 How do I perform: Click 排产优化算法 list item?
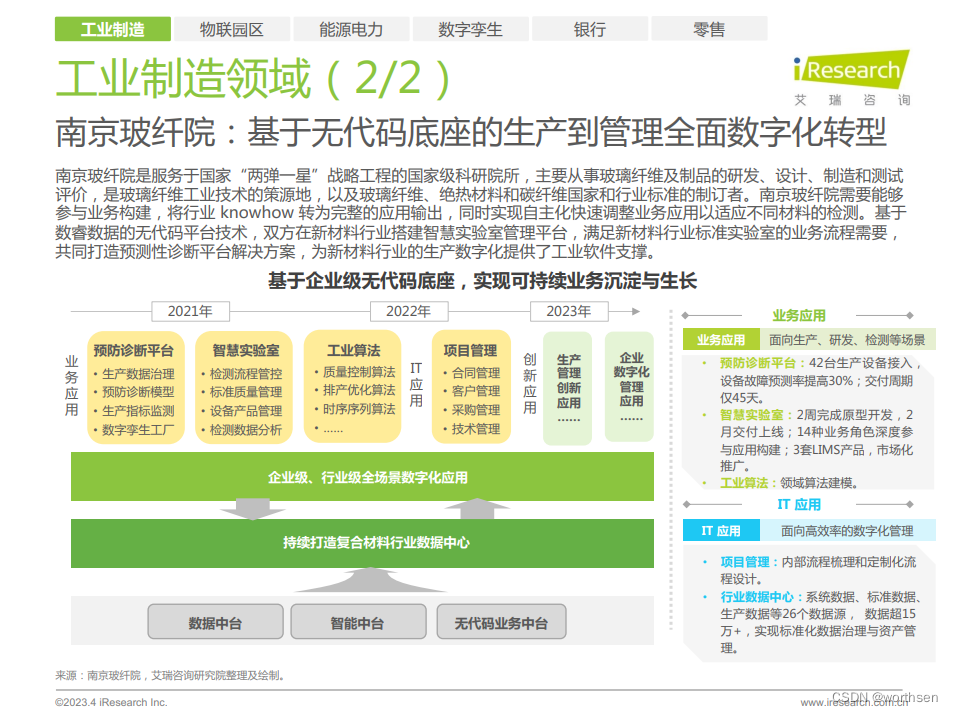click(359, 390)
